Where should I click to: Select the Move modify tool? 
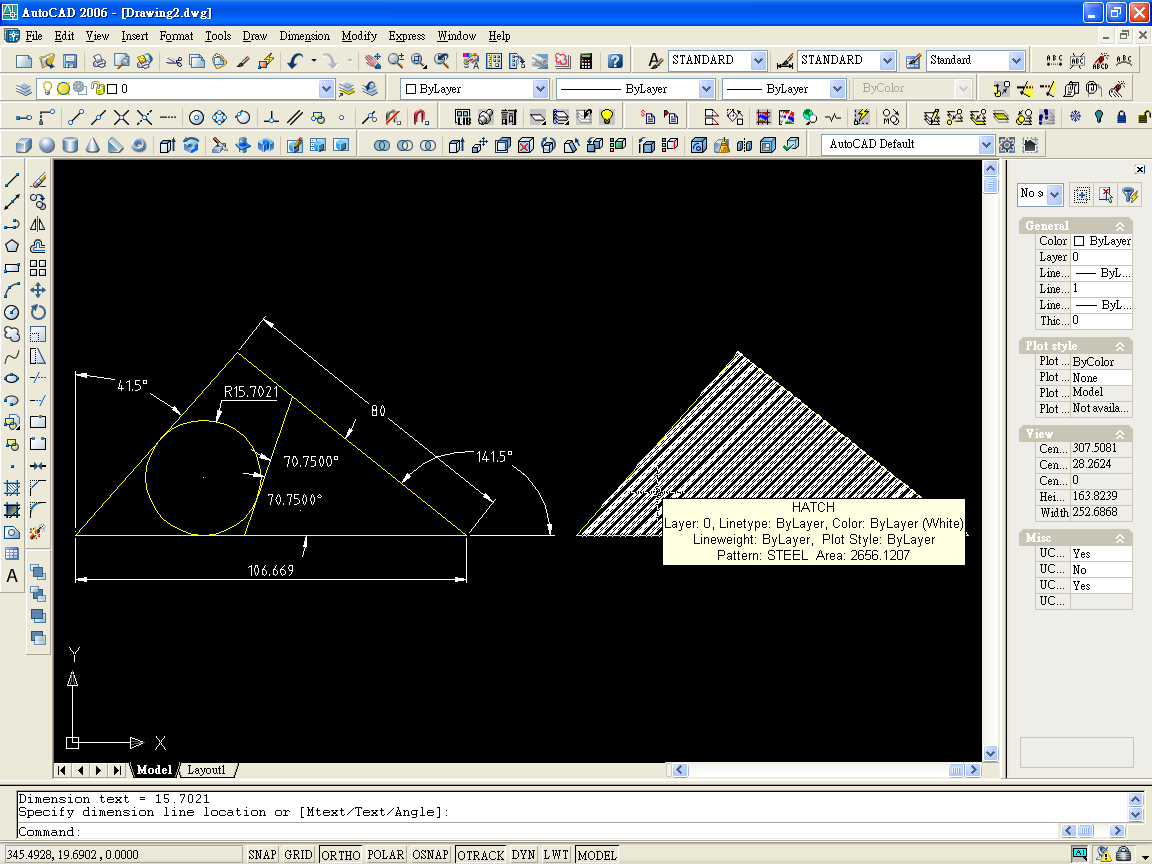click(38, 290)
